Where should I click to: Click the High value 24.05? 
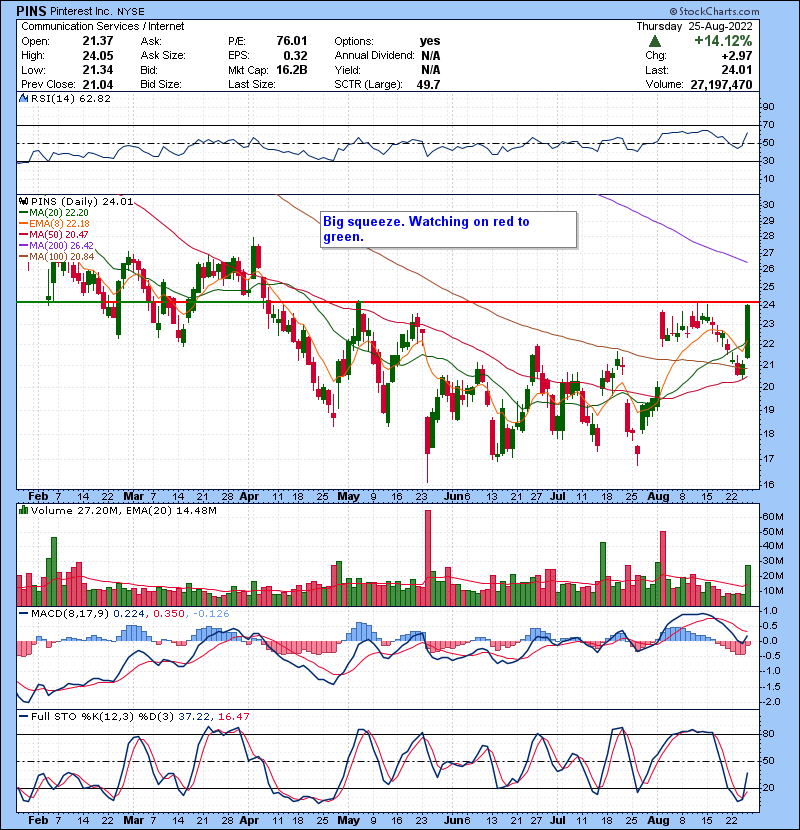point(97,55)
